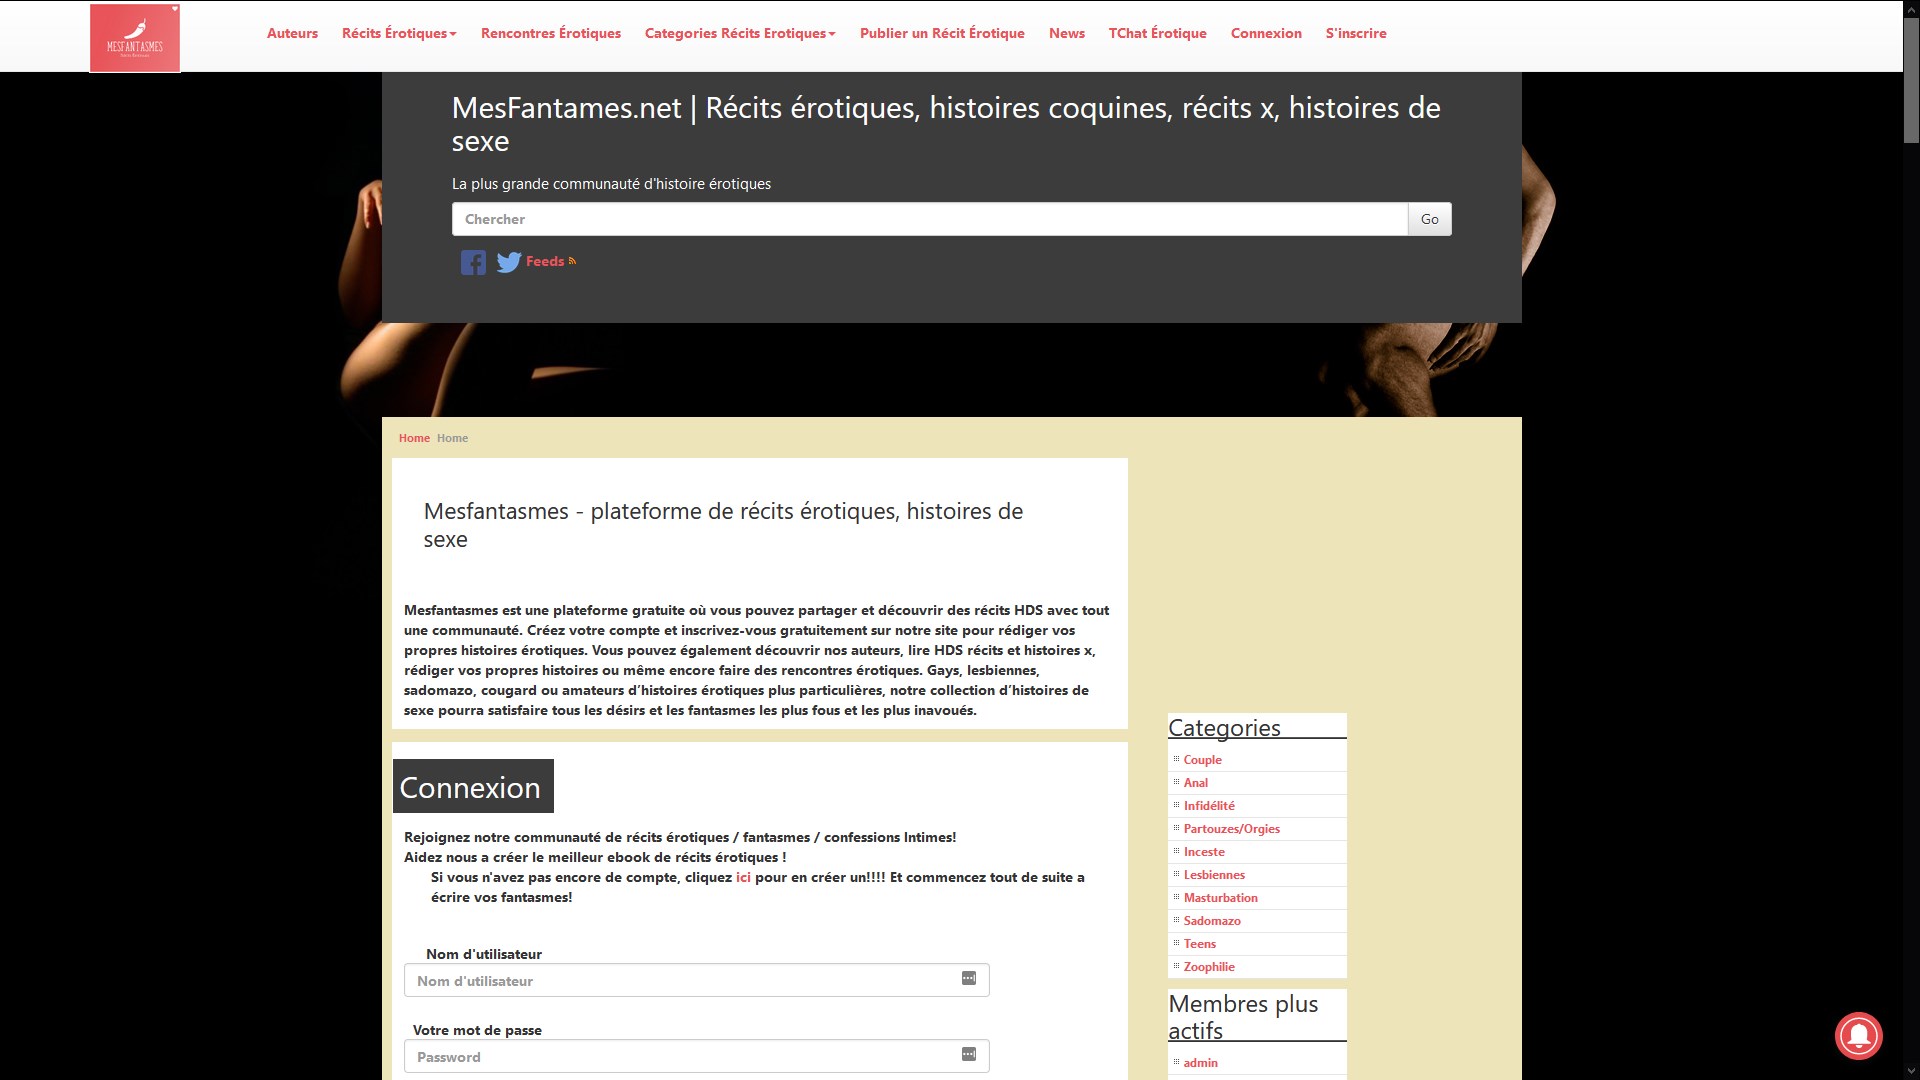The image size is (1920, 1080).
Task: Open the News menu item
Action: [1067, 33]
